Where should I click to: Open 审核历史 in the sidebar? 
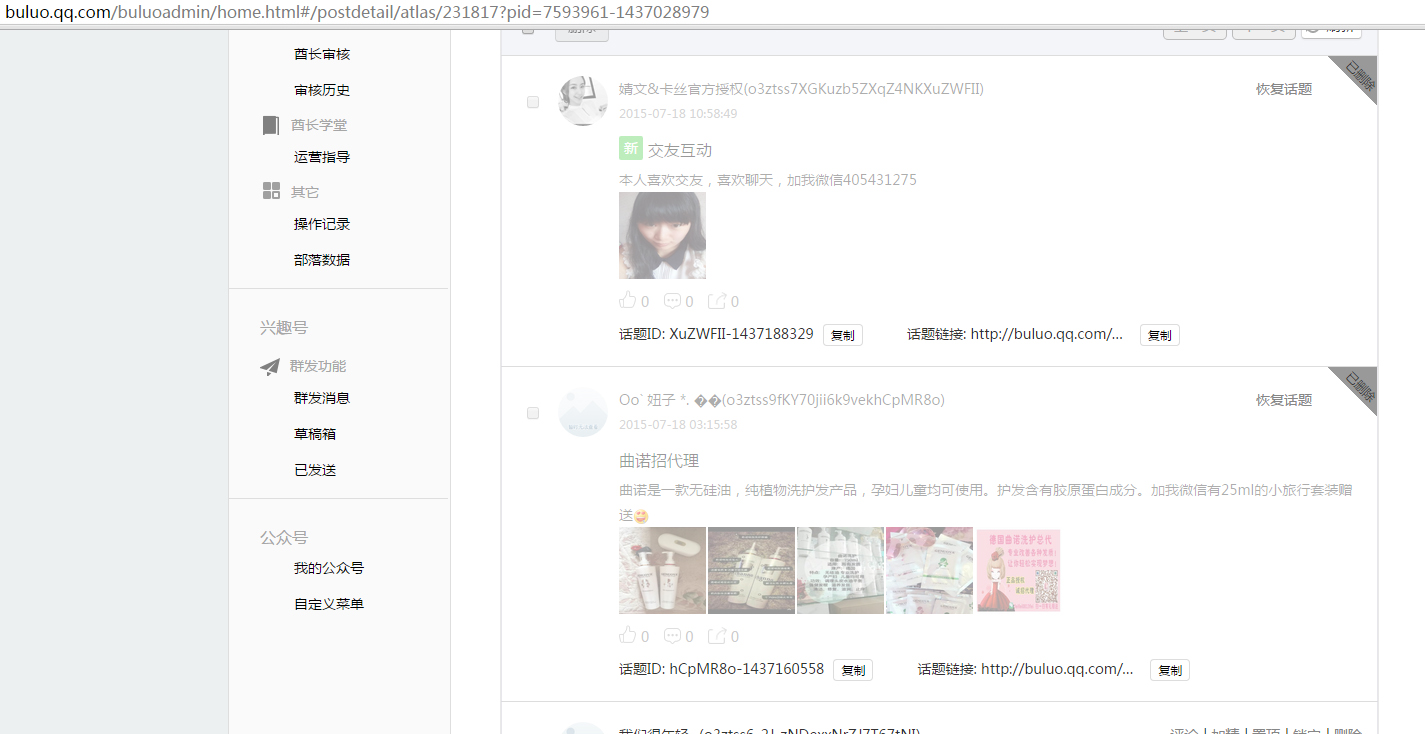322,90
